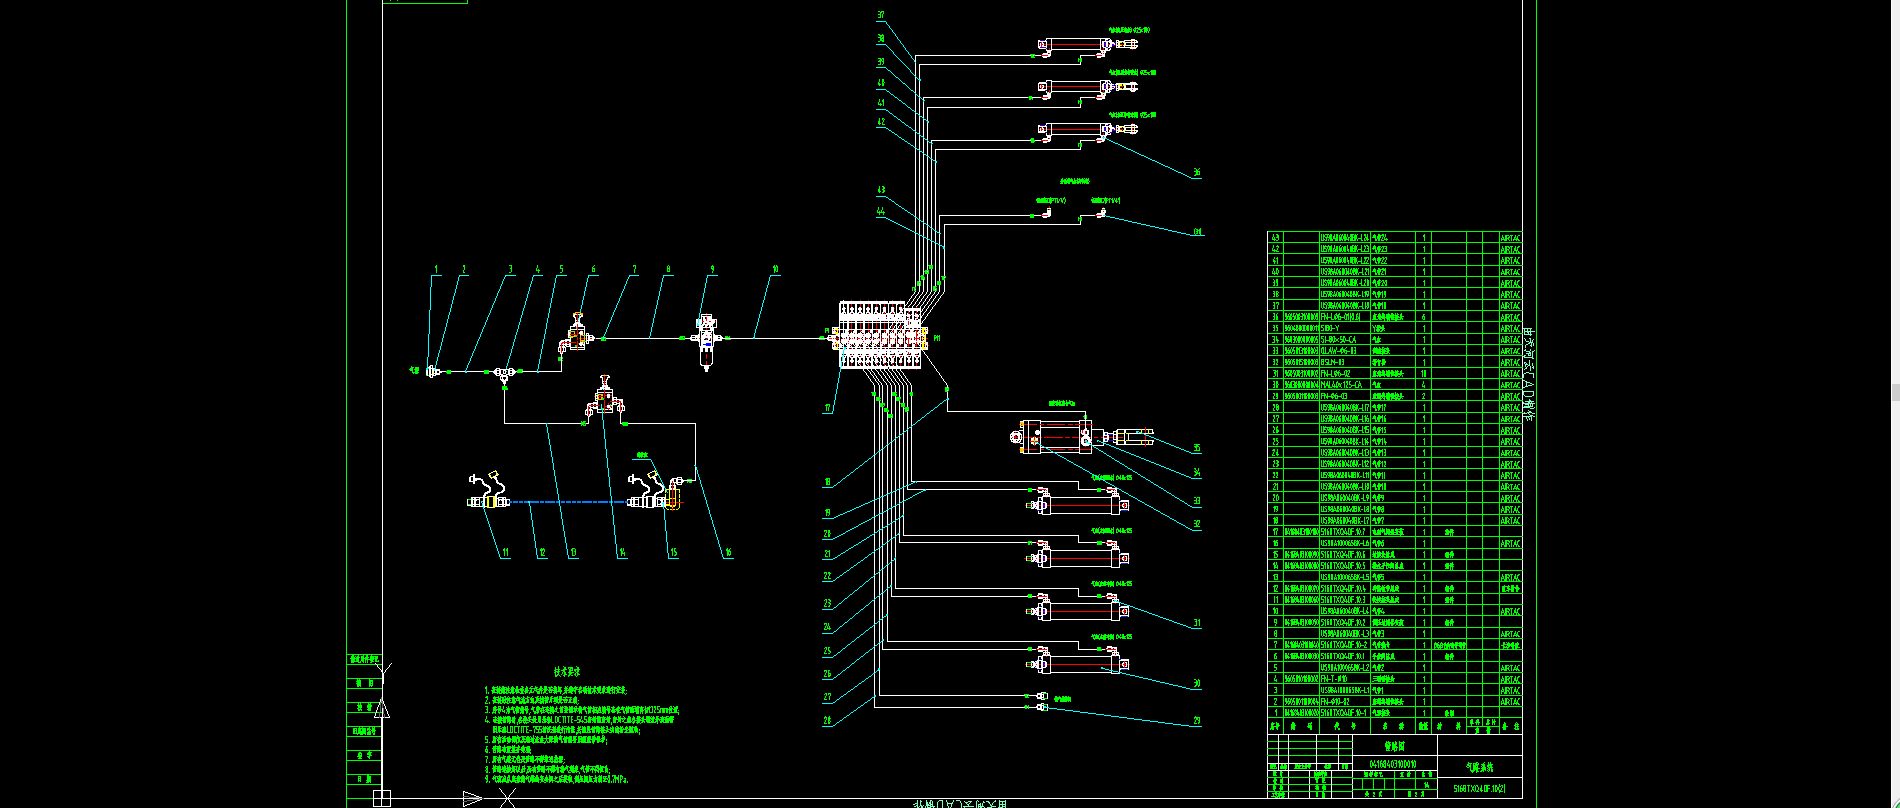Pick callout number 42 leader label
1900x808 pixels.
881,123
